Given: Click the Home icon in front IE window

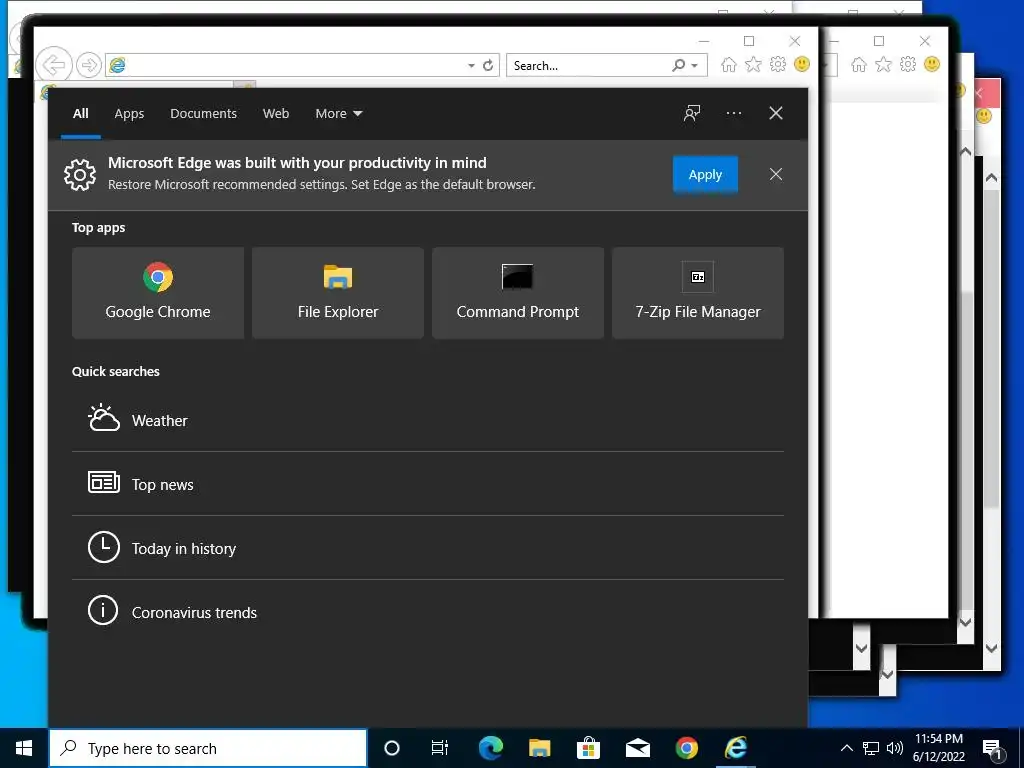Looking at the screenshot, I should coord(729,64).
